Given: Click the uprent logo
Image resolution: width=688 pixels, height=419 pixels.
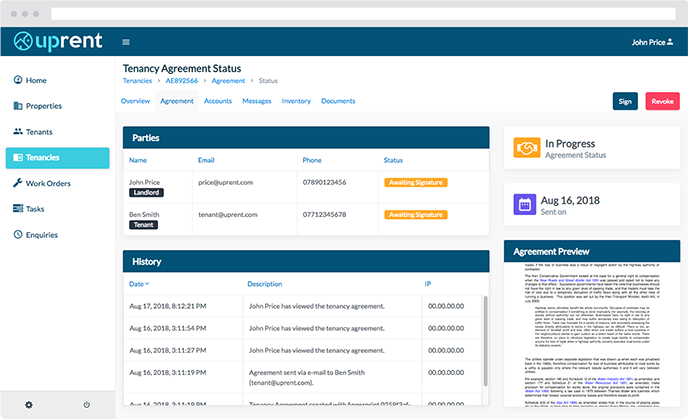Looking at the screenshot, I should [58, 42].
